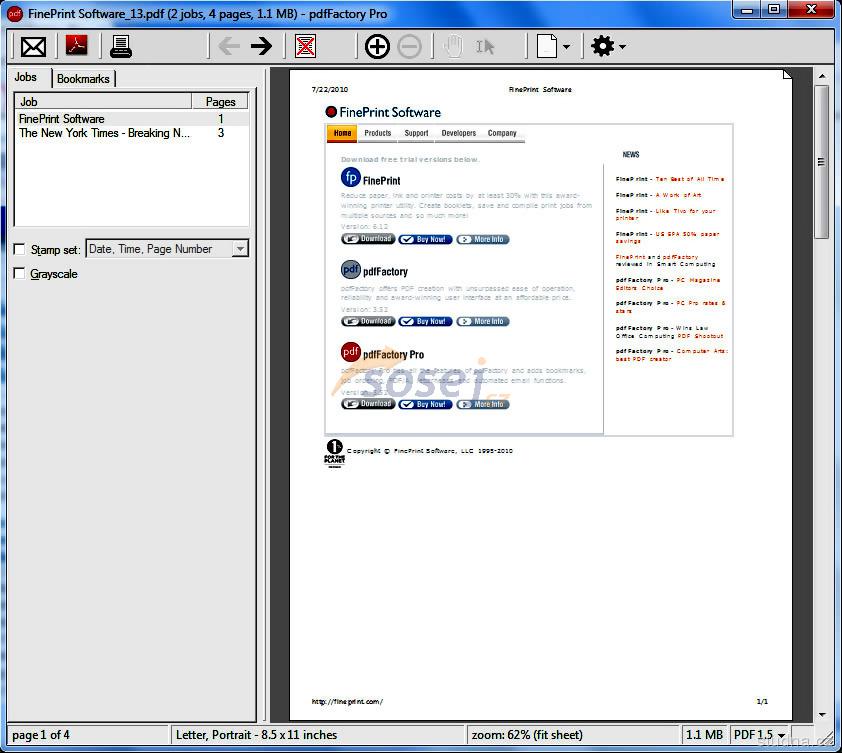The image size is (842, 753).
Task: Click Support tab in page preview
Action: (416, 133)
